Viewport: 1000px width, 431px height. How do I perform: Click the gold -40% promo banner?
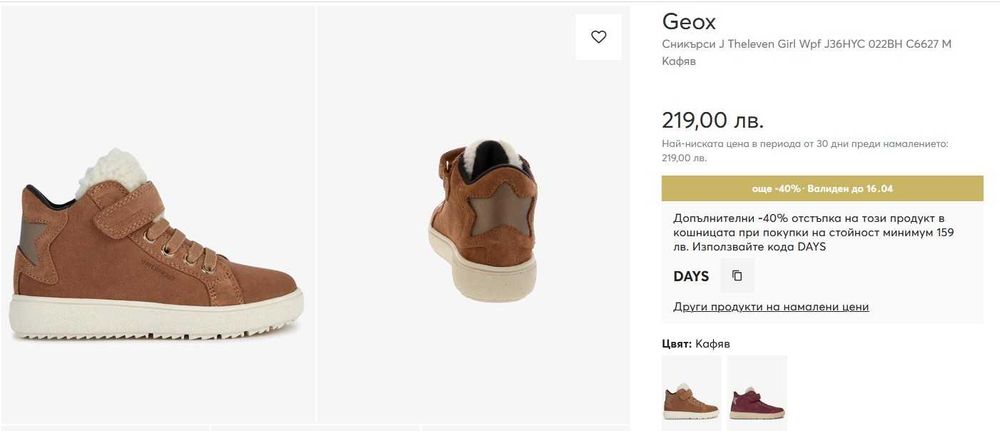[822, 188]
